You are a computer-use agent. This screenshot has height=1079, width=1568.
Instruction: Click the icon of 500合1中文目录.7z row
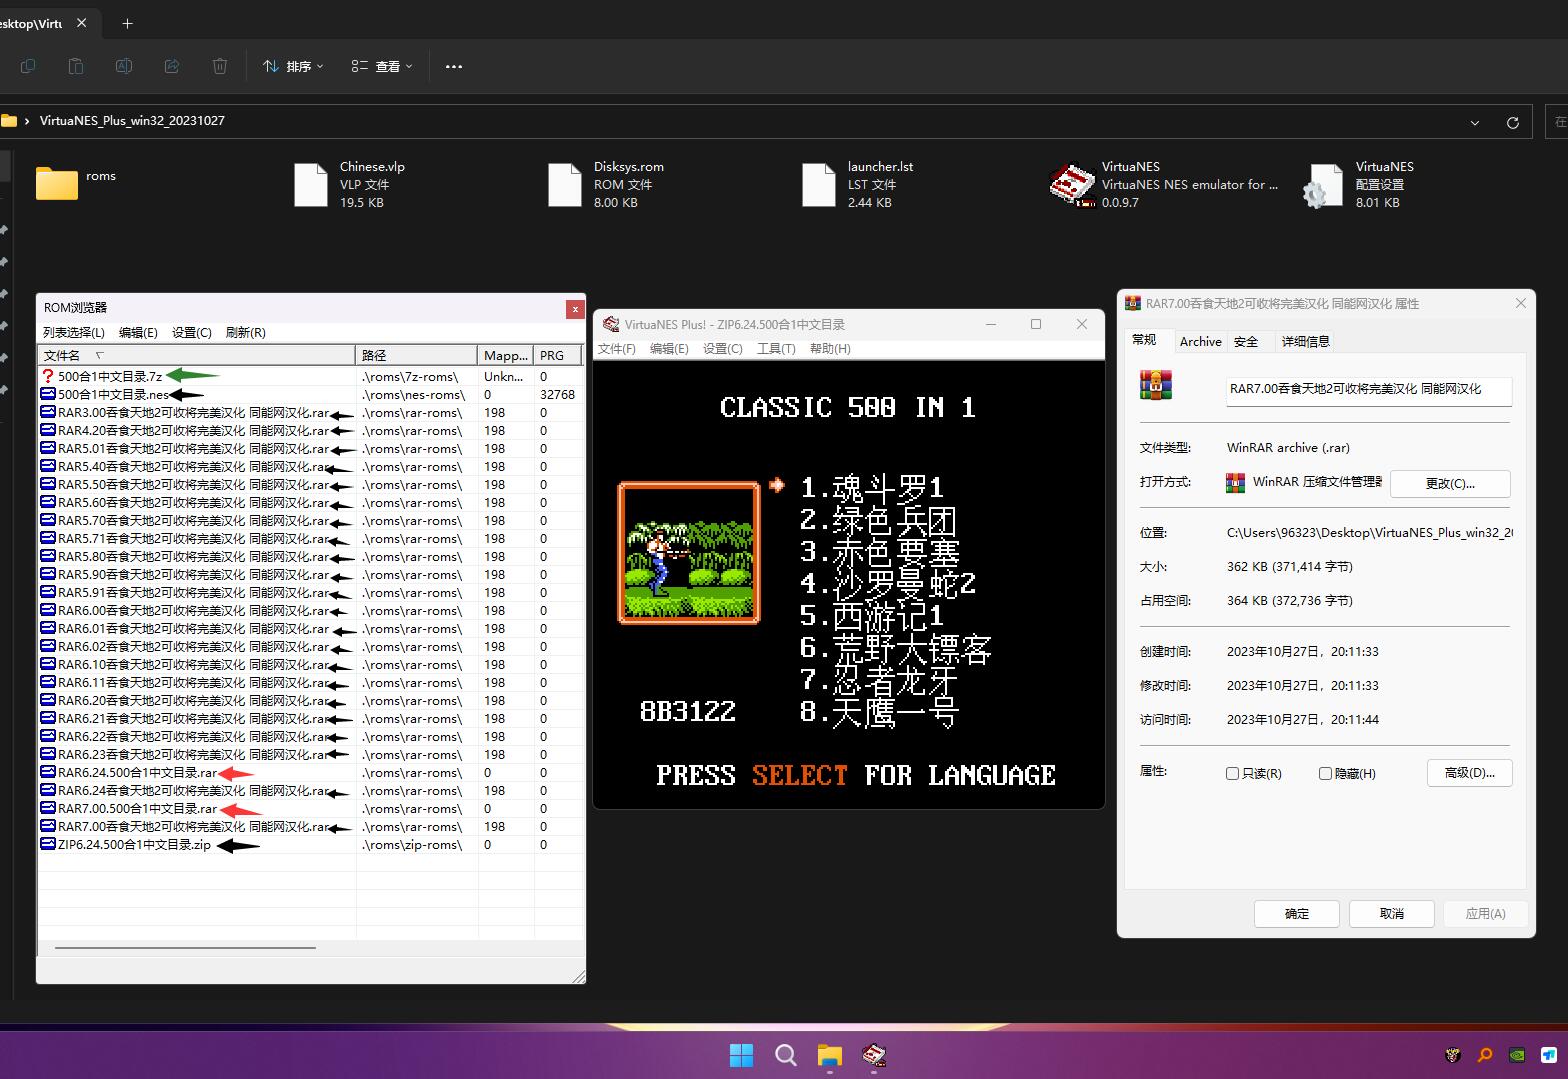tap(47, 376)
